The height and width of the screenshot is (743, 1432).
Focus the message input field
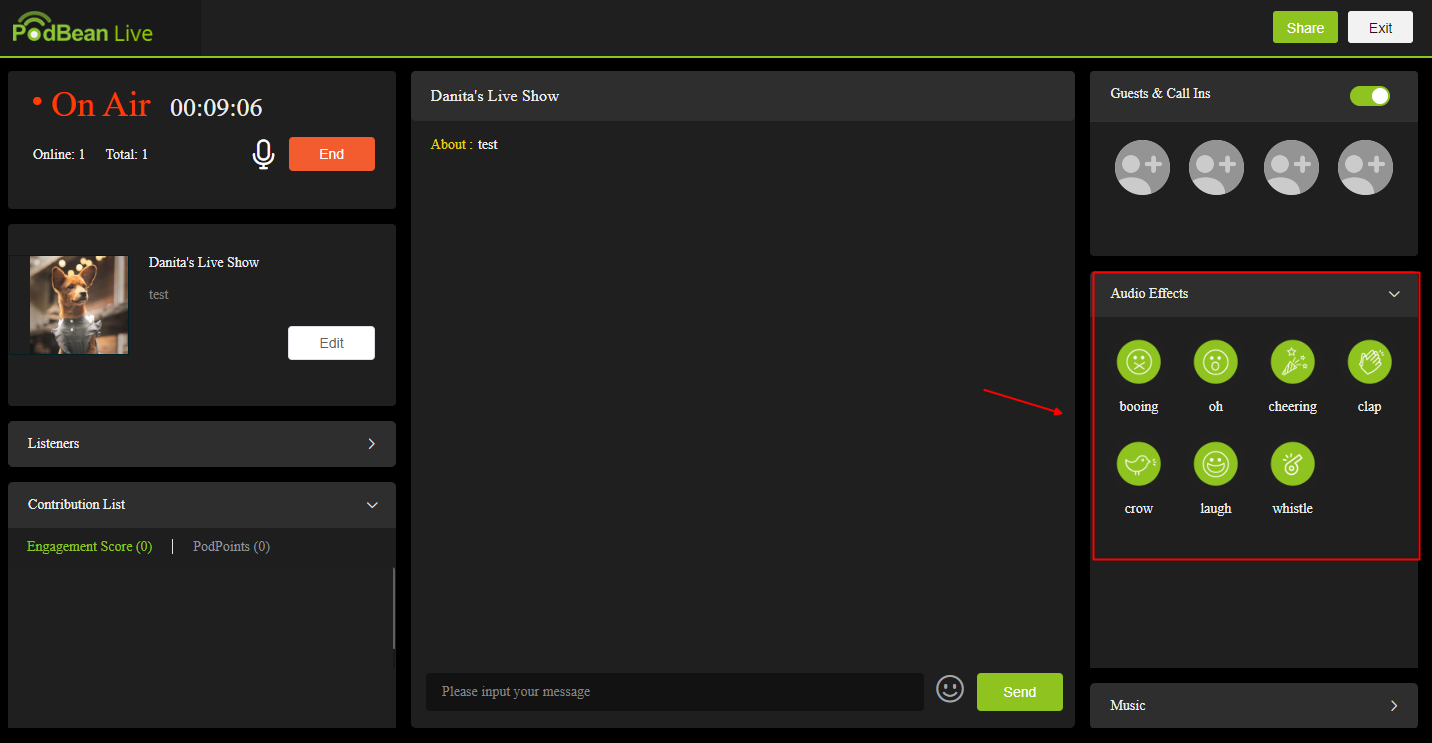pyautogui.click(x=675, y=692)
